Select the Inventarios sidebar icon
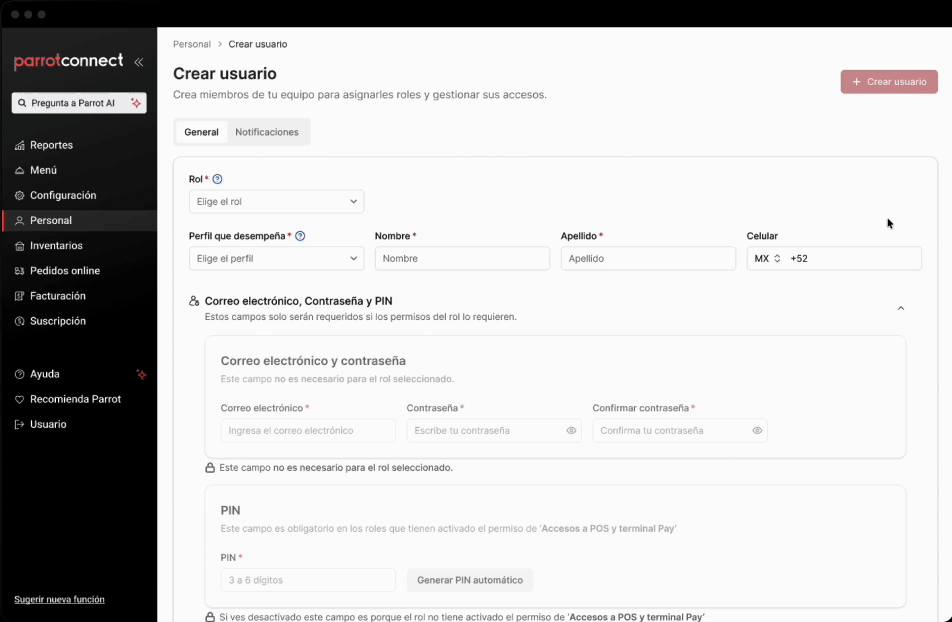The image size is (952, 622). click(x=20, y=245)
